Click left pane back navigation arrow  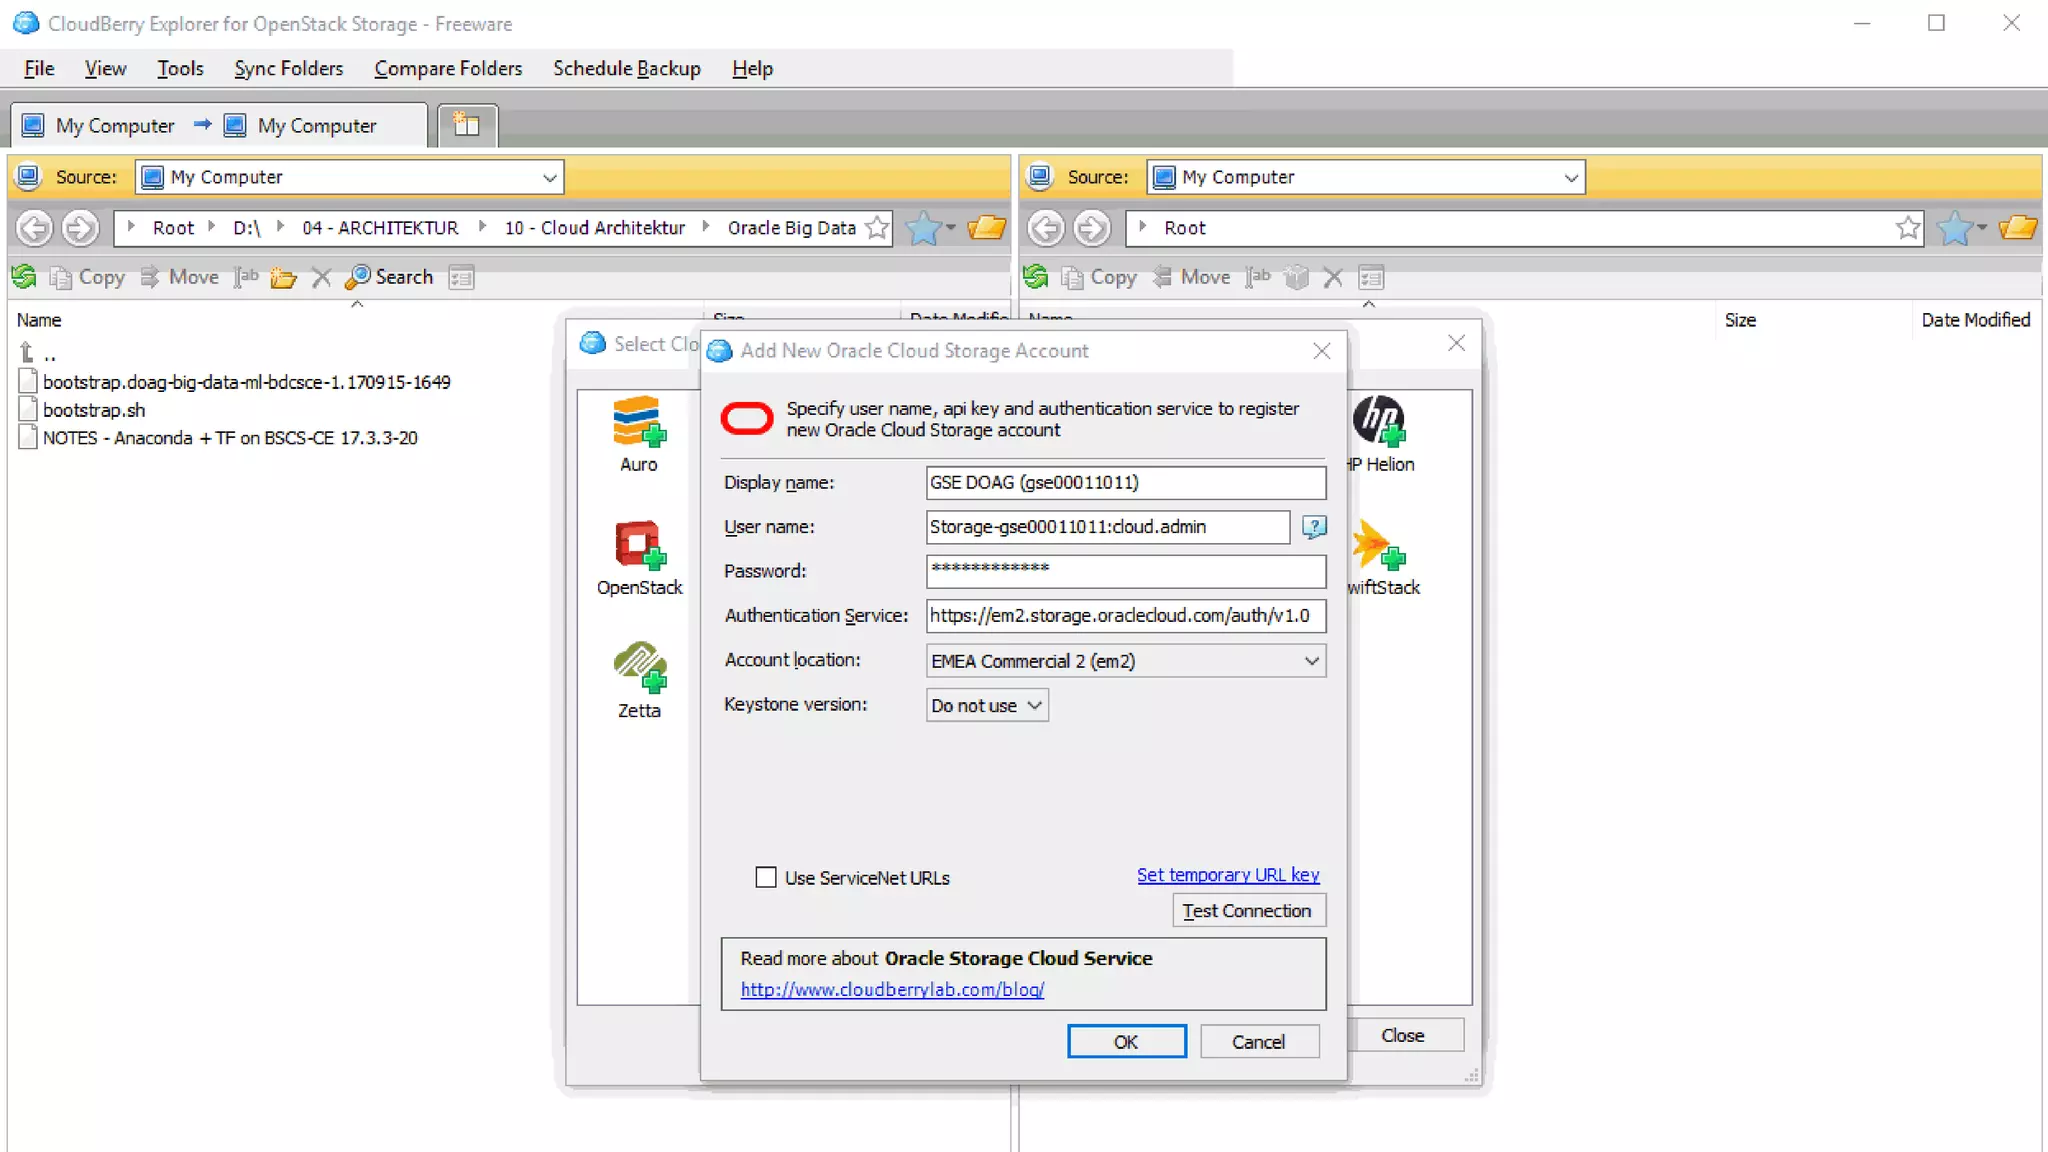click(34, 228)
